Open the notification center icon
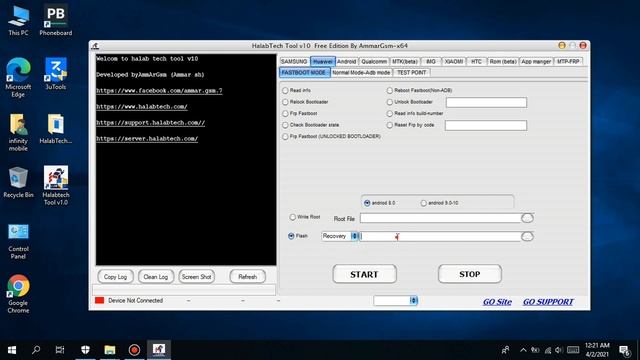 coord(624,350)
